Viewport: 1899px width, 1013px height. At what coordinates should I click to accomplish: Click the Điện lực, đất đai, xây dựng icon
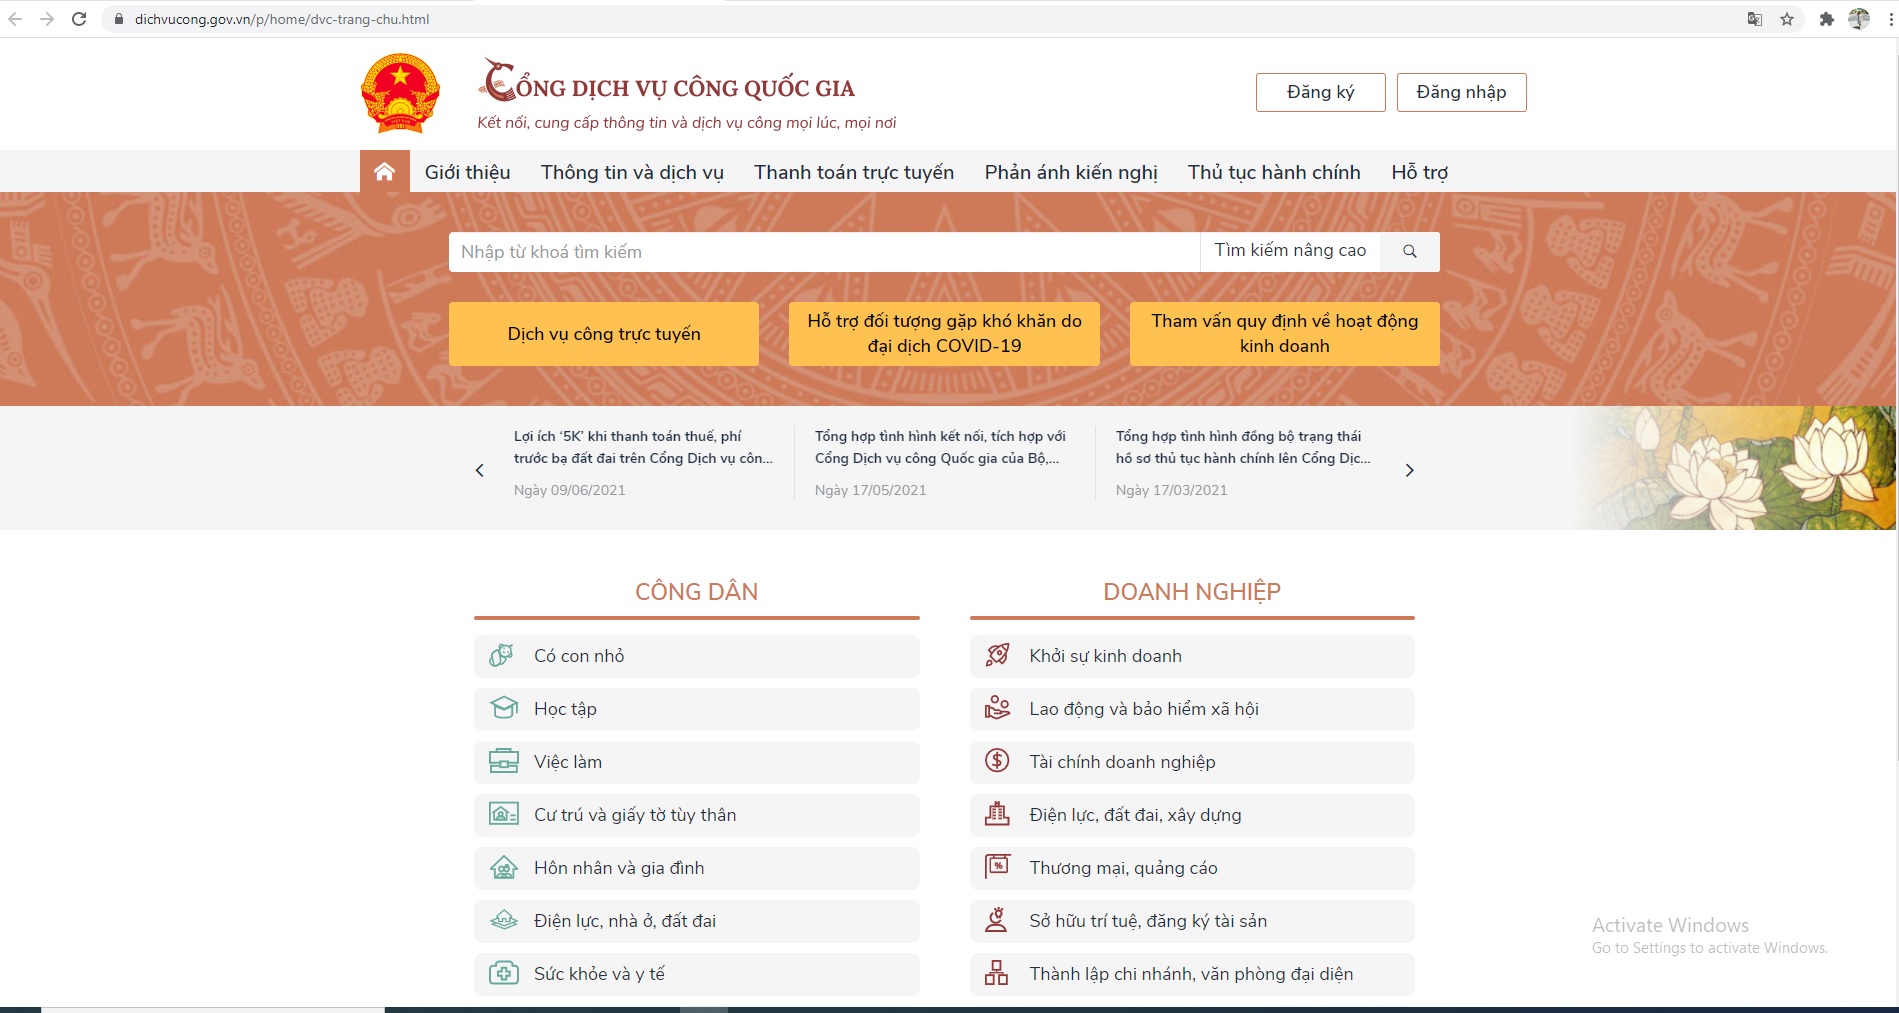998,814
